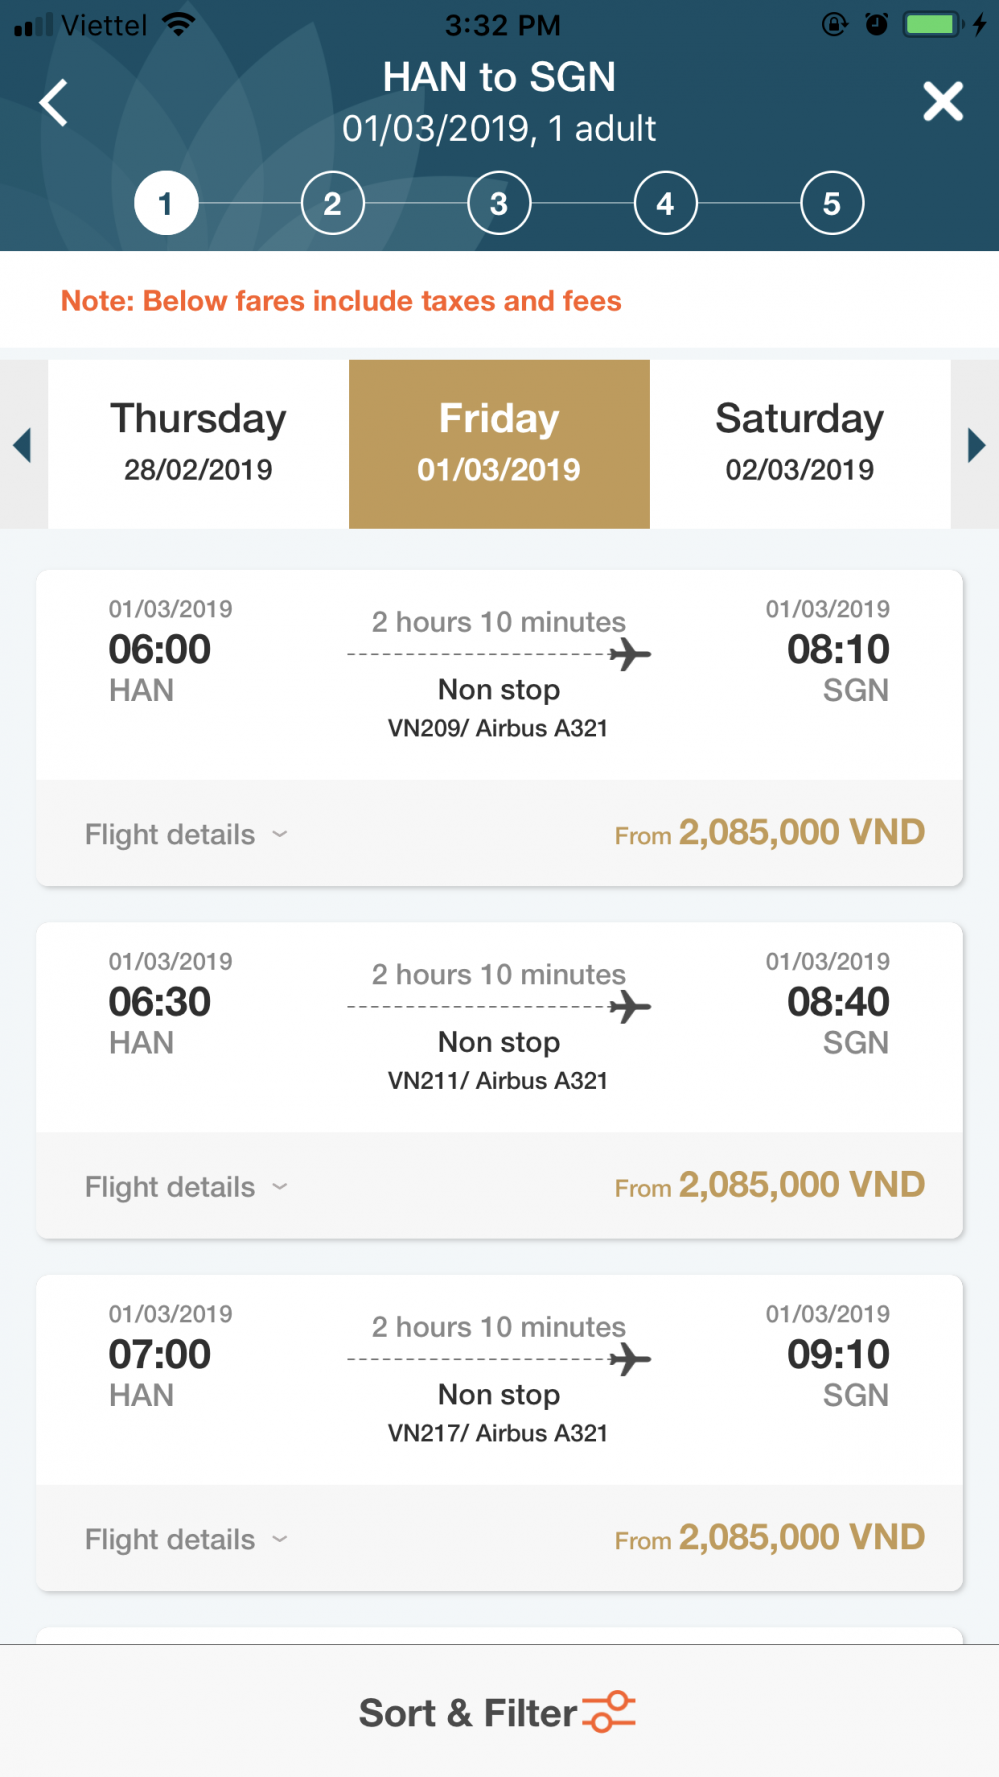Go to earlier dates with the left arrow
The image size is (999, 1777).
pyautogui.click(x=23, y=445)
